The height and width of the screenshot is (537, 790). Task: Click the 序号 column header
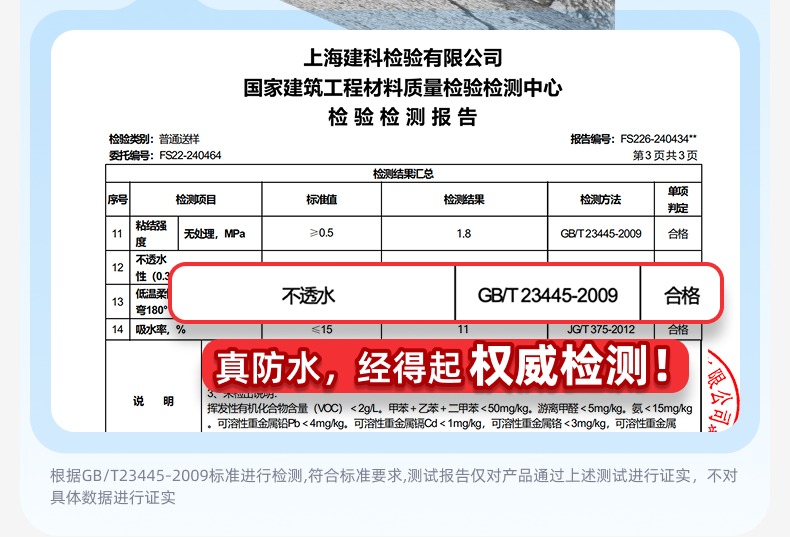pos(117,199)
